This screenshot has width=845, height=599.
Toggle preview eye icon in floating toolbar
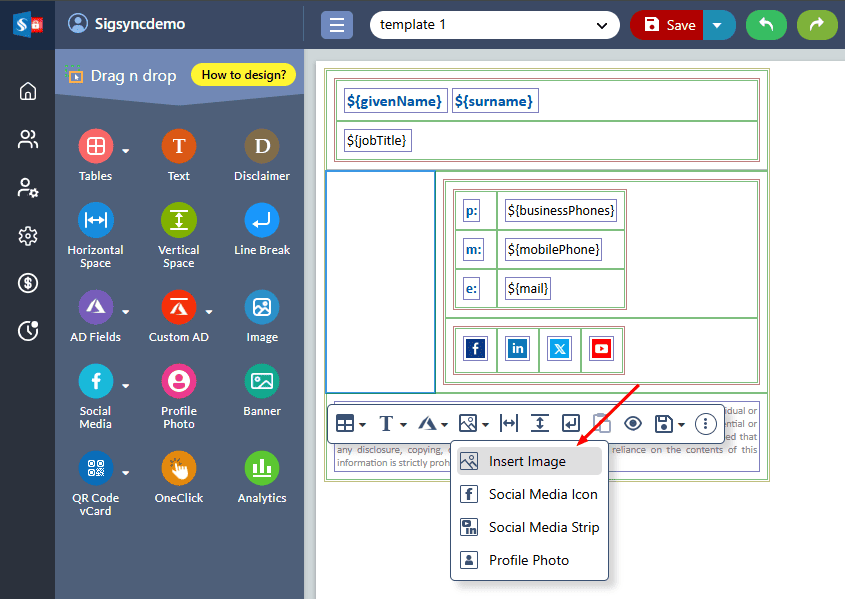pyautogui.click(x=633, y=424)
